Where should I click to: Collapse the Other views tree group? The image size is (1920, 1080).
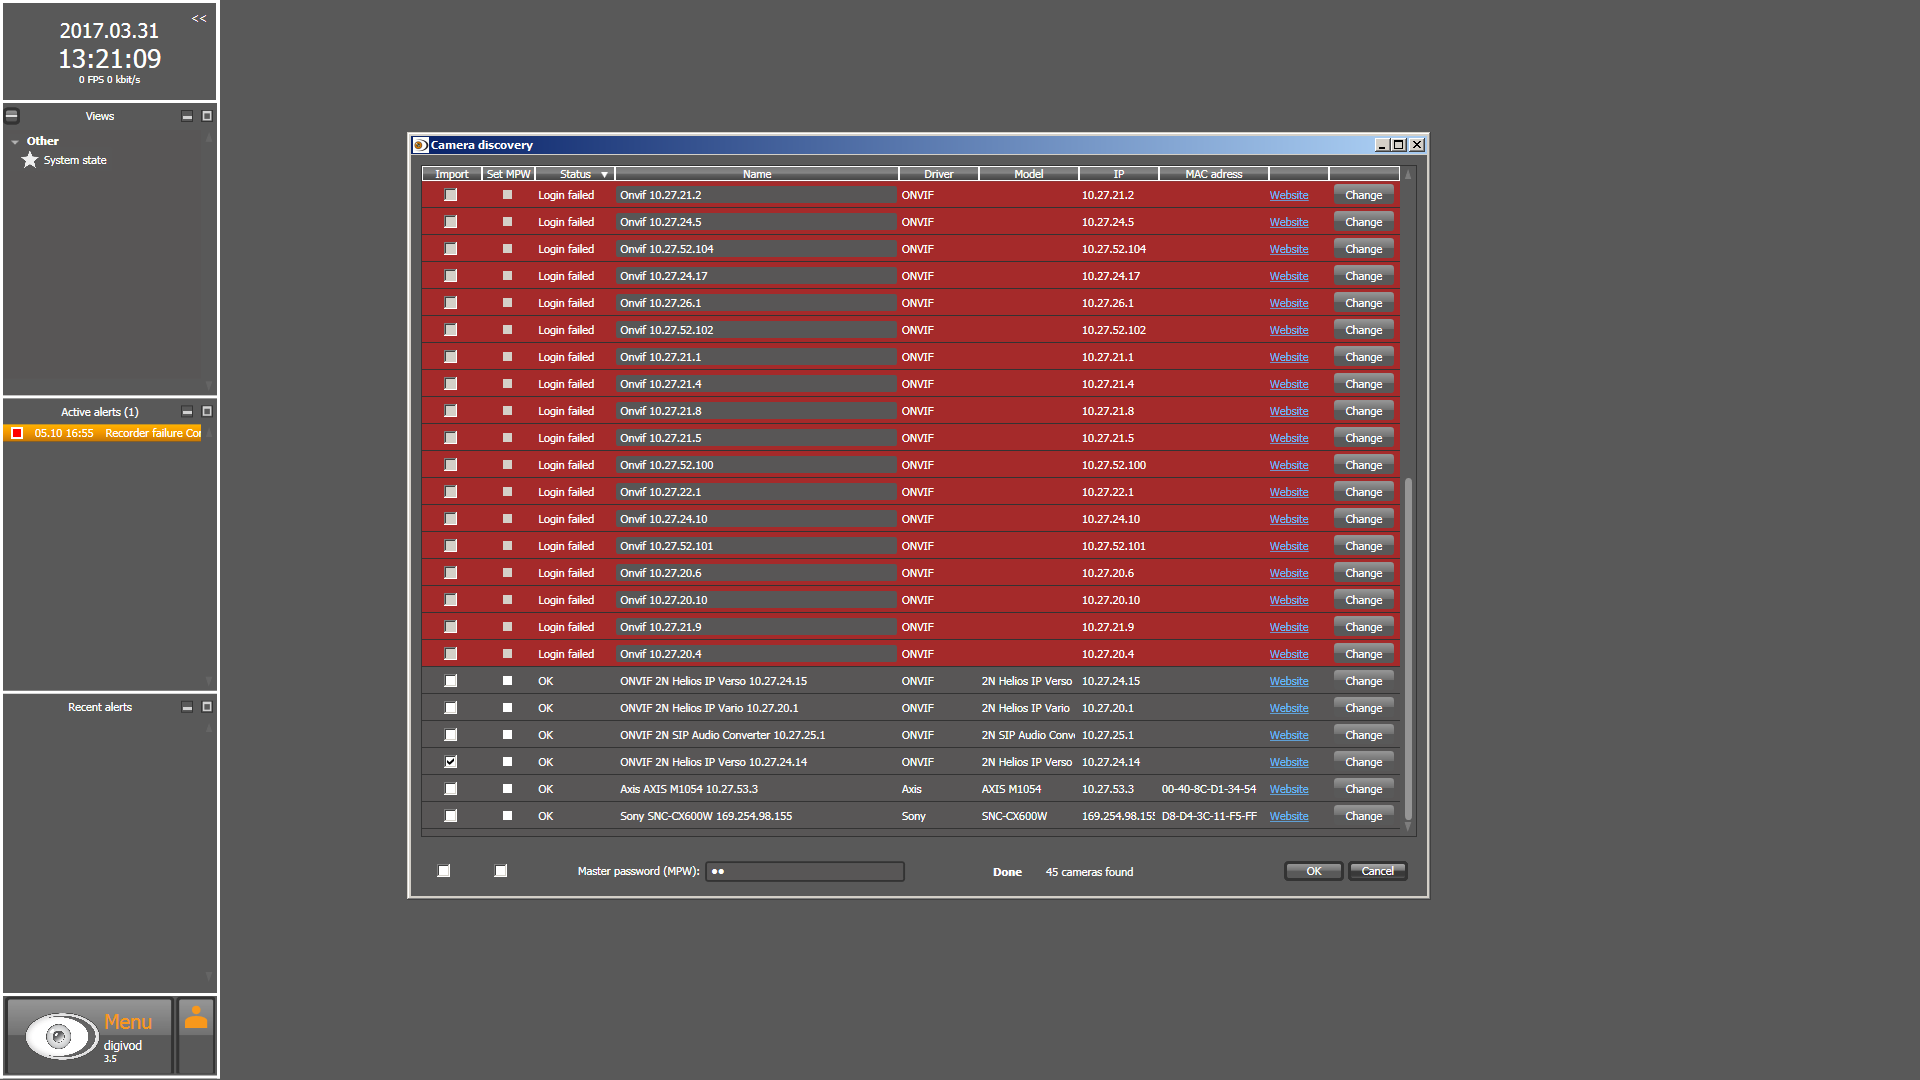[15, 142]
